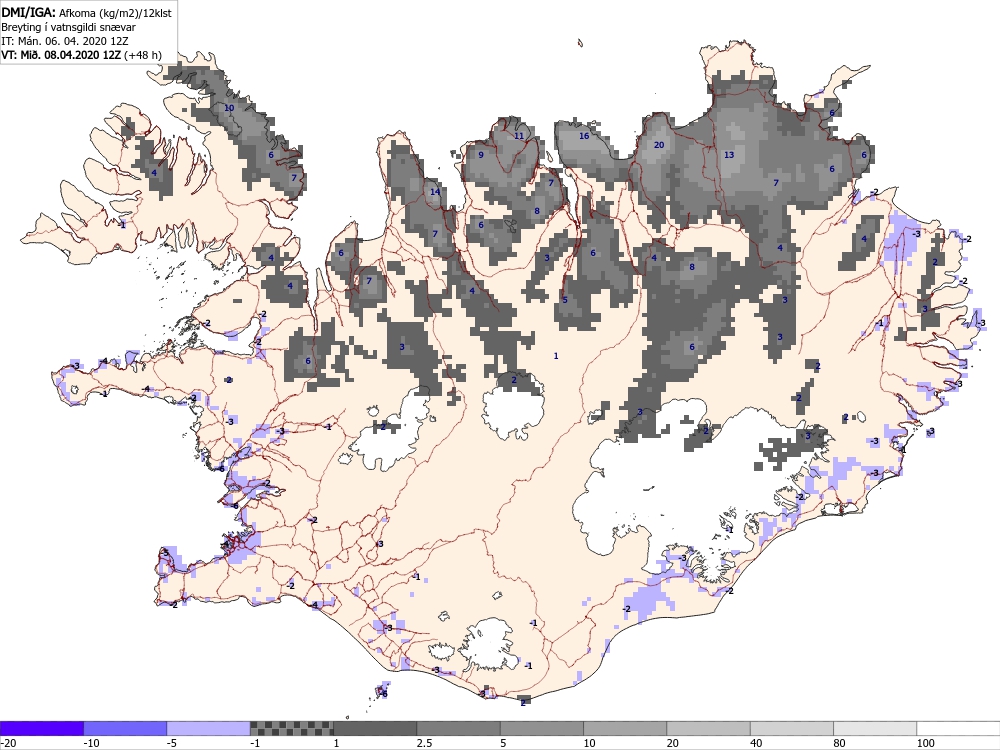Click the 40 to 80 pale gray legend segment

pyautogui.click(x=791, y=728)
